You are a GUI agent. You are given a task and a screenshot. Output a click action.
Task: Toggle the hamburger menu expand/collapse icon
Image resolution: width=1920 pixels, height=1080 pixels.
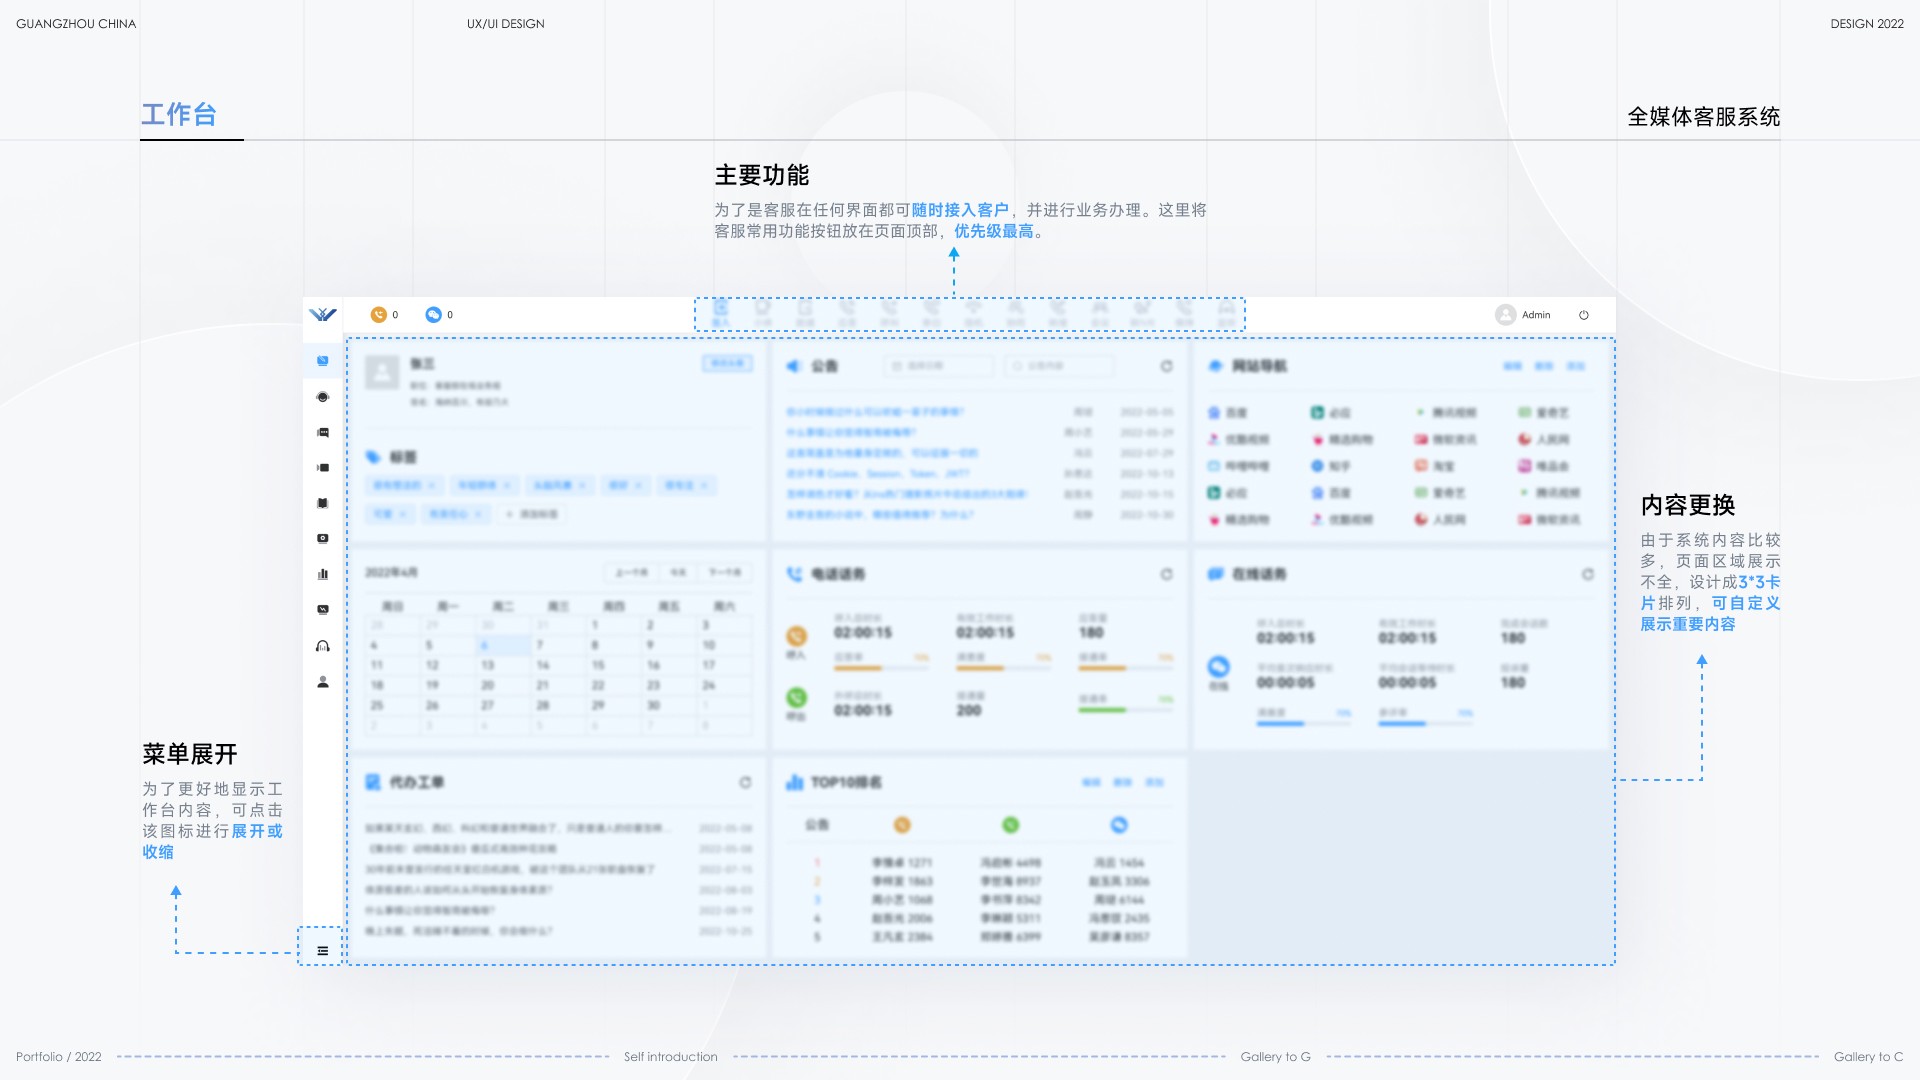click(x=322, y=951)
